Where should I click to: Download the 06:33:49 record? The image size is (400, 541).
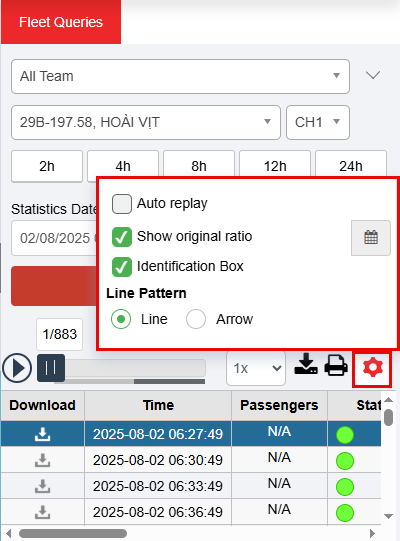42,486
